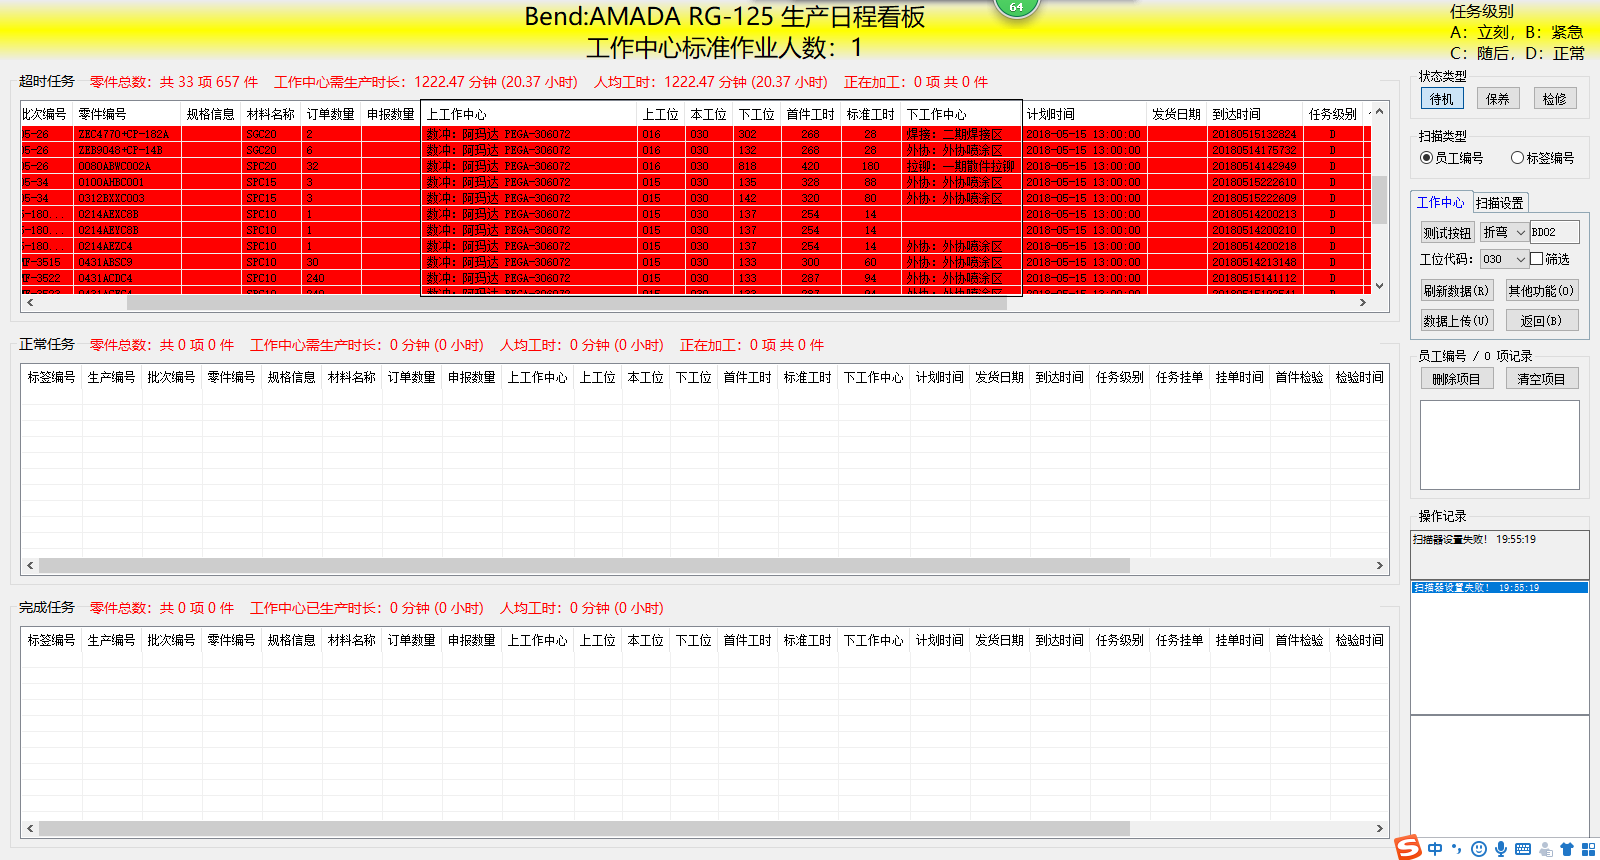Click the normal tasks table scrollbar thumb
1600x860 pixels.
click(584, 565)
